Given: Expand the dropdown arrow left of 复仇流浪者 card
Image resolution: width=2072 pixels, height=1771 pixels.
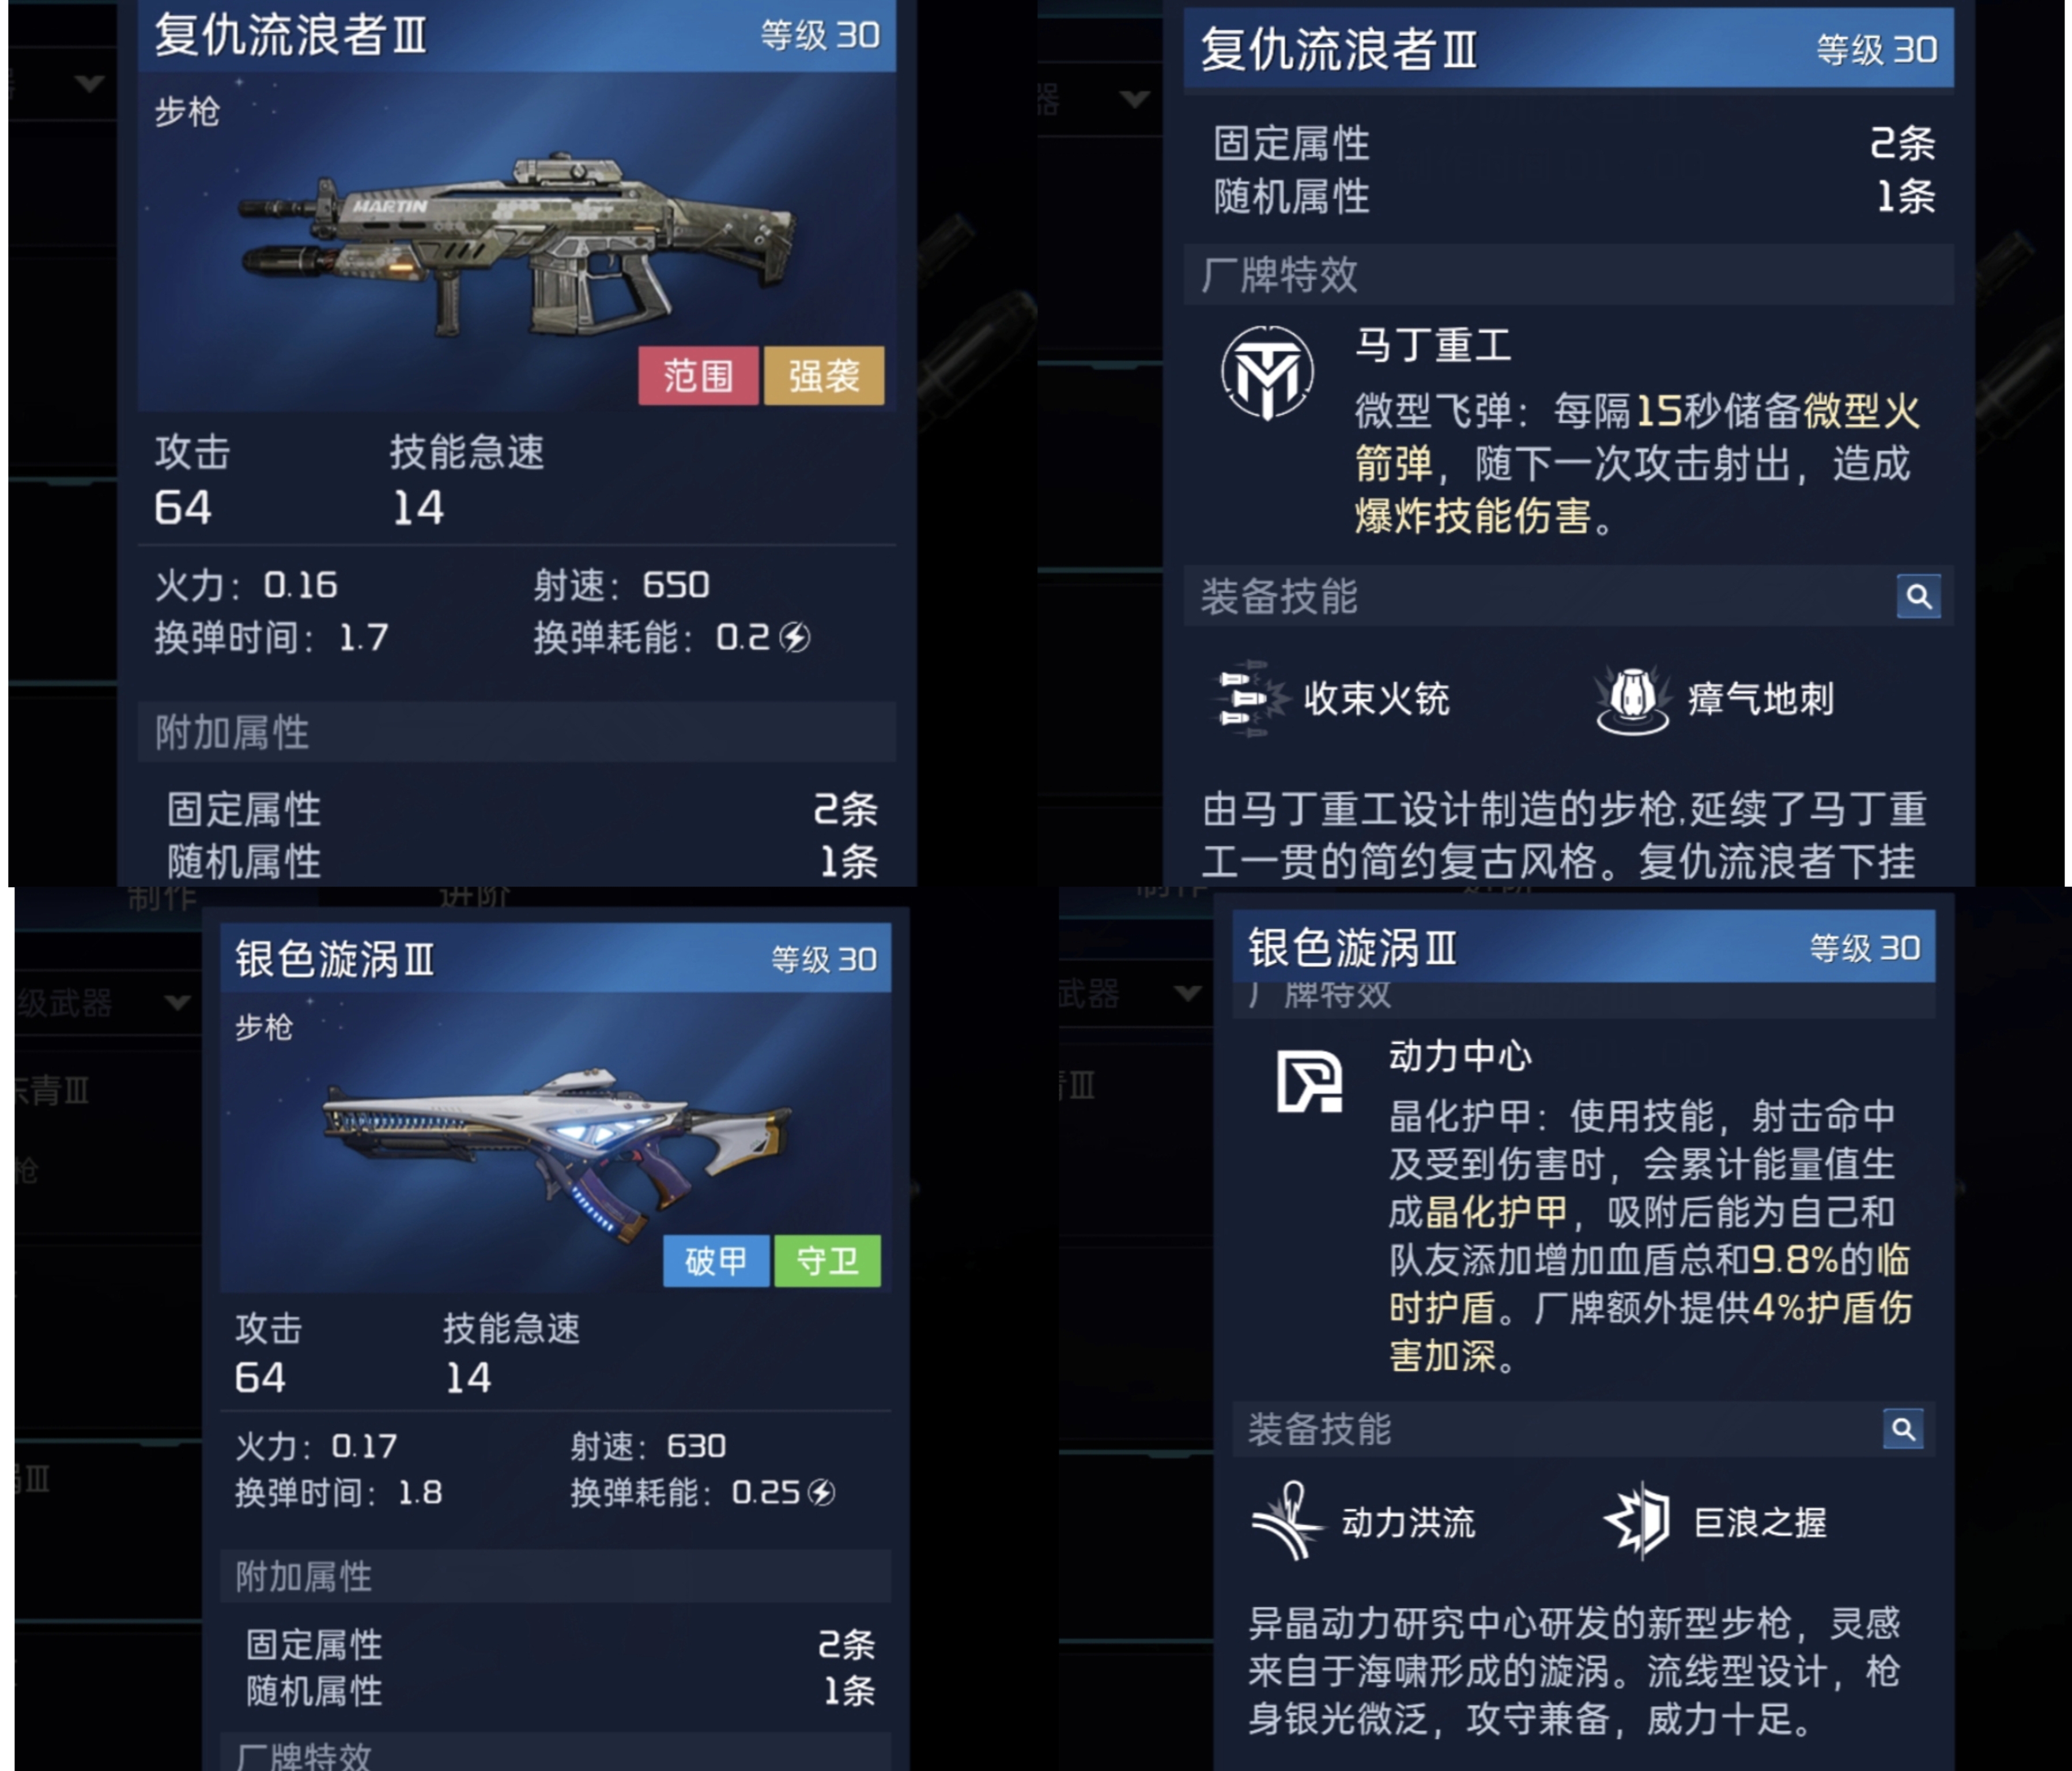Looking at the screenshot, I should [x=88, y=83].
